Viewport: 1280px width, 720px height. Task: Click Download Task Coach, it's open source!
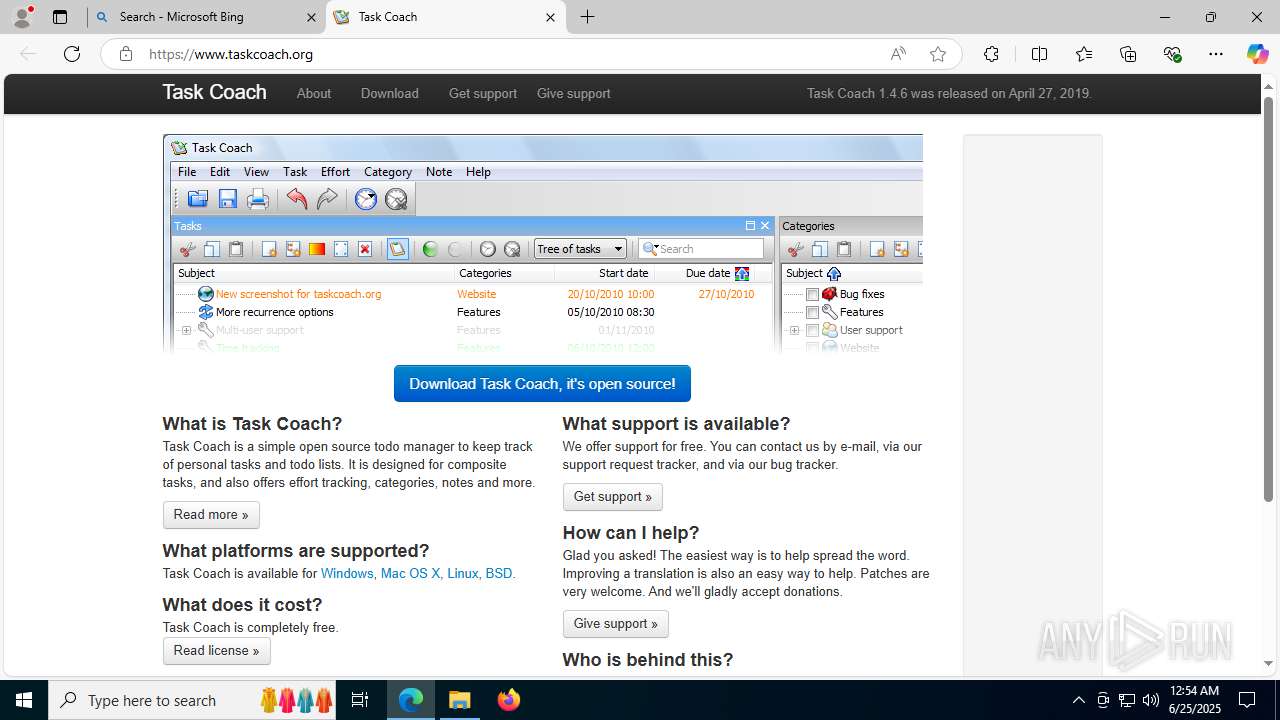tap(542, 384)
